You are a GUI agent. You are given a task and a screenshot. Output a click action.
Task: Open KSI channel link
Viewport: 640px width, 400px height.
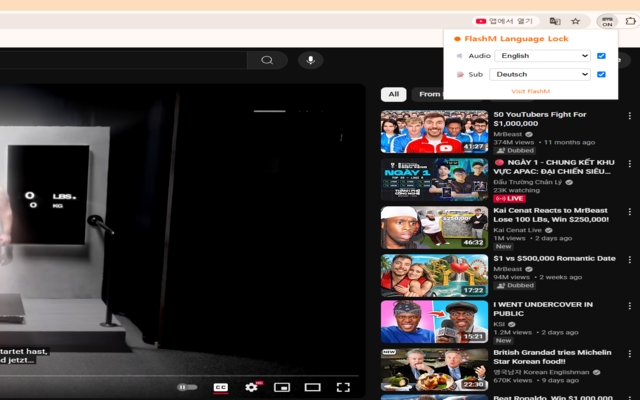[x=499, y=324]
